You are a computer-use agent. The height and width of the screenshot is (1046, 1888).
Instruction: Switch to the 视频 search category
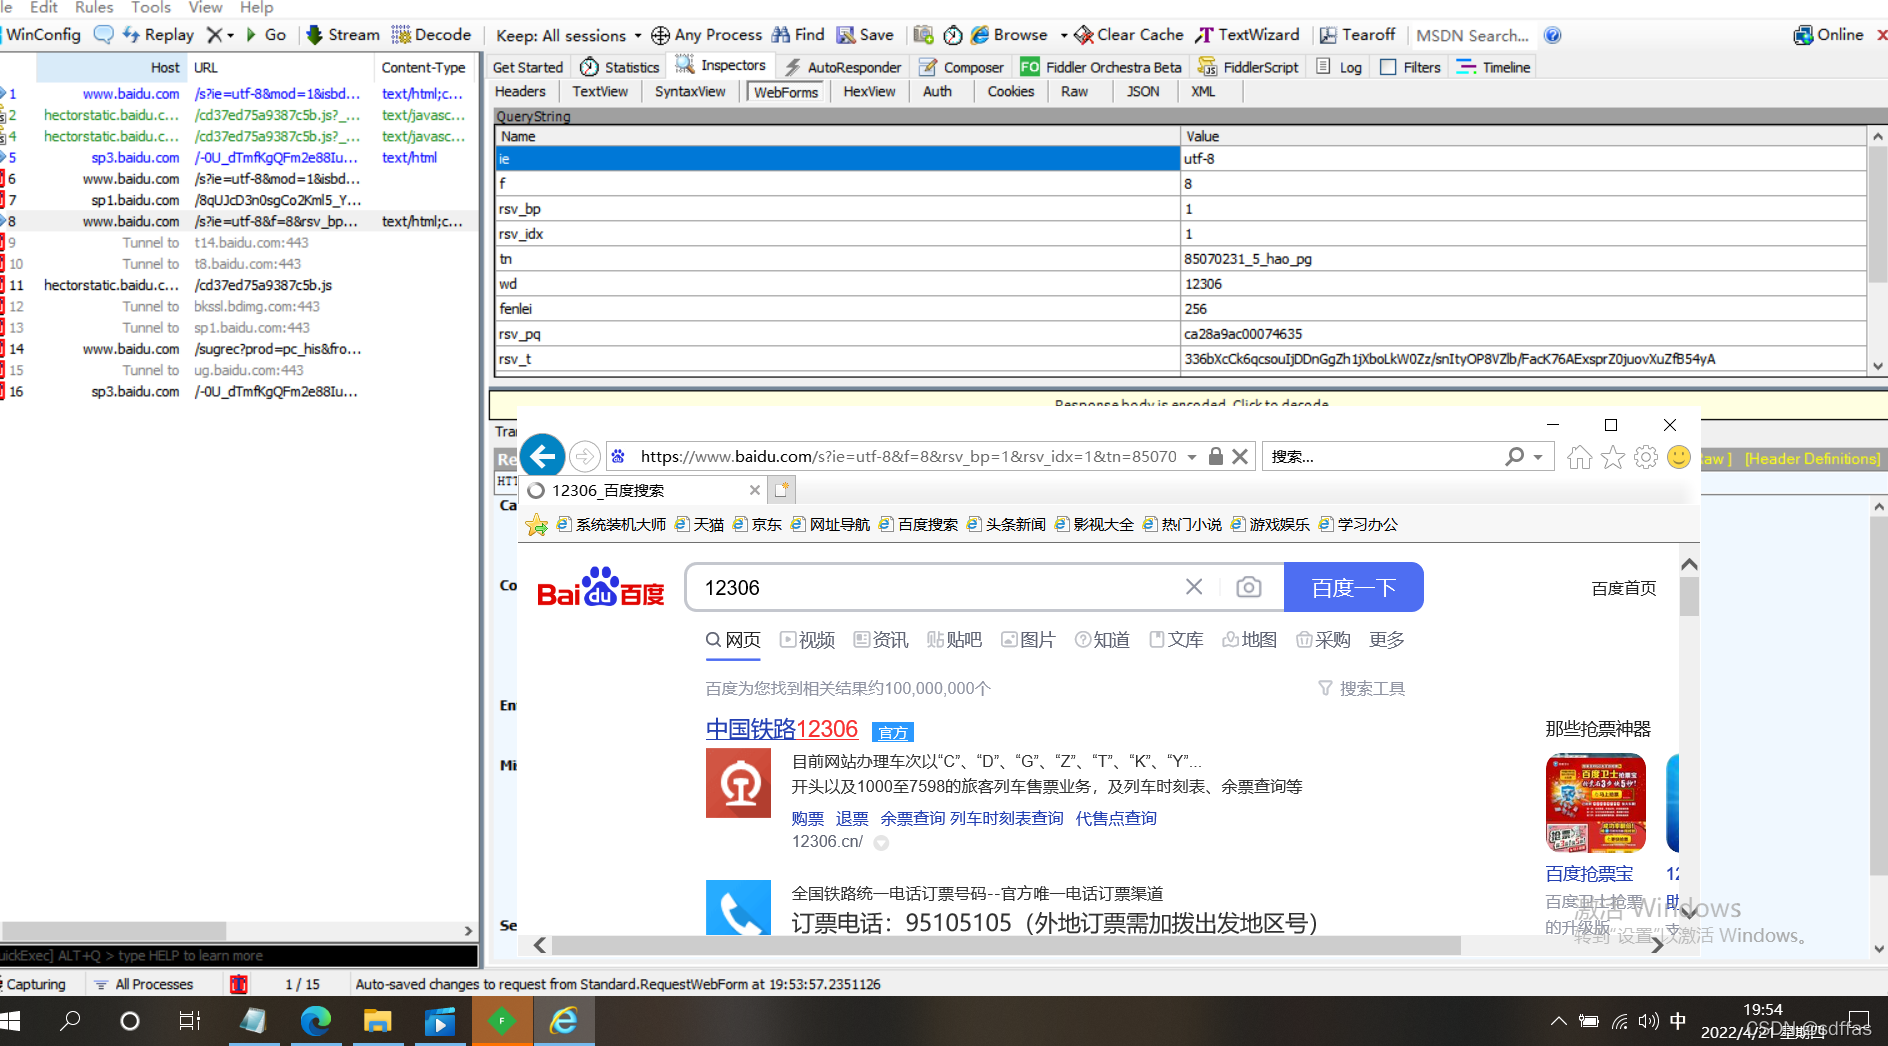pyautogui.click(x=807, y=640)
